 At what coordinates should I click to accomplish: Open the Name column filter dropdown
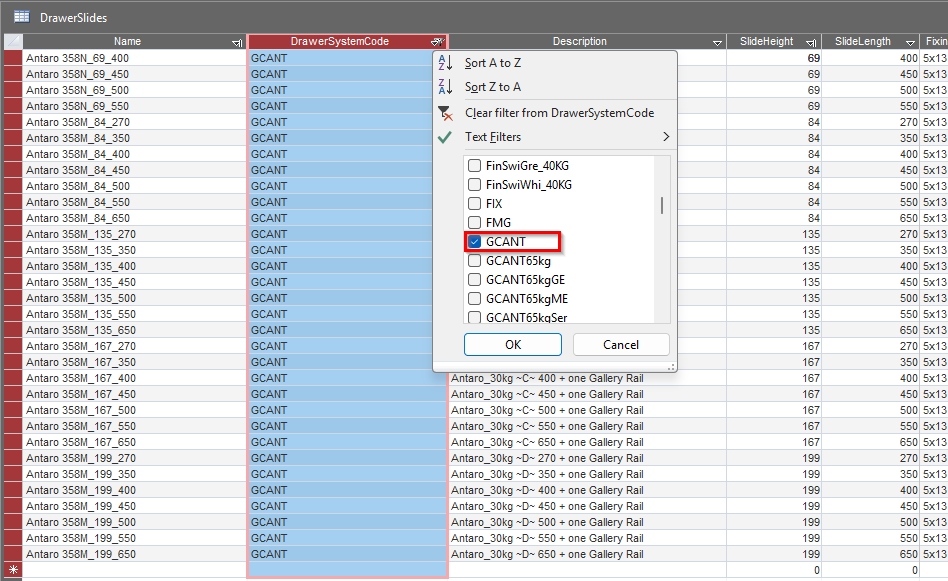click(237, 42)
